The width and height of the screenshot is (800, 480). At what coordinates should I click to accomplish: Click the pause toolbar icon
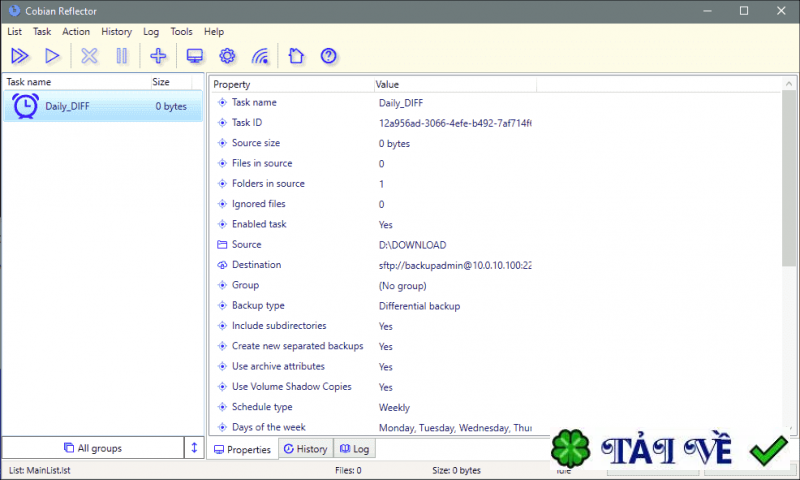click(121, 56)
